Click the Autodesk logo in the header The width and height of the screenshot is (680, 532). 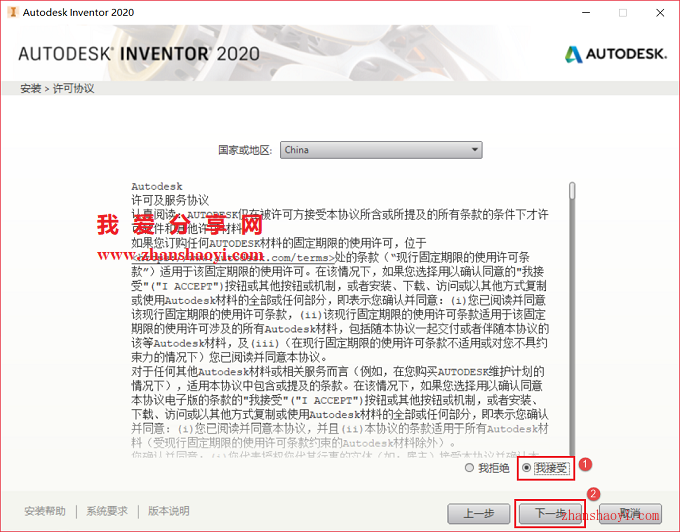[615, 54]
